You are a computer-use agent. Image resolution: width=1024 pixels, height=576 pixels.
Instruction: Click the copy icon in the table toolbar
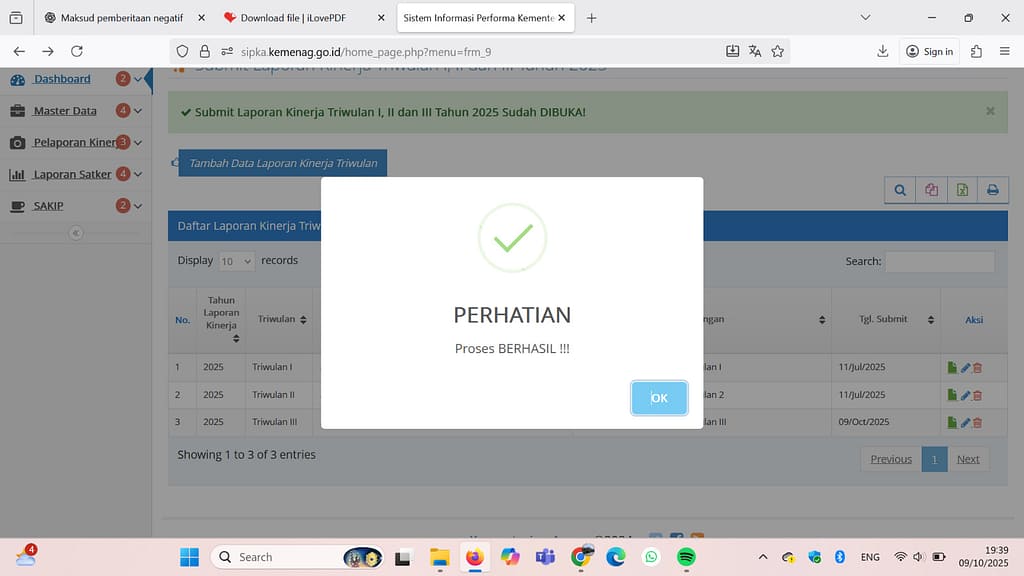coord(931,190)
